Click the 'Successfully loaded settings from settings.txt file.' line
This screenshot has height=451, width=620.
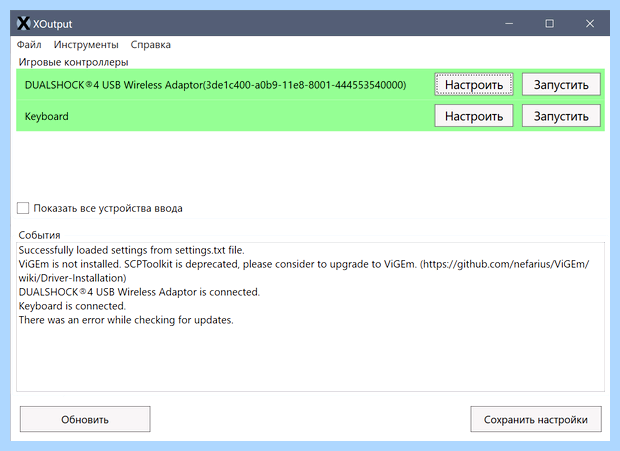tap(131, 250)
